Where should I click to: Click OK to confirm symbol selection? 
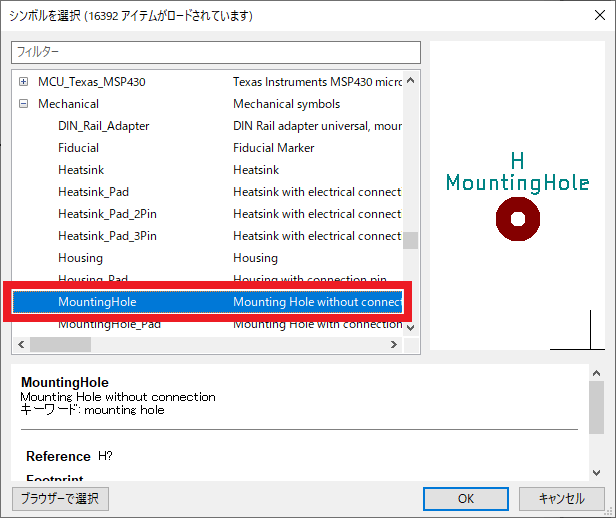[x=465, y=498]
